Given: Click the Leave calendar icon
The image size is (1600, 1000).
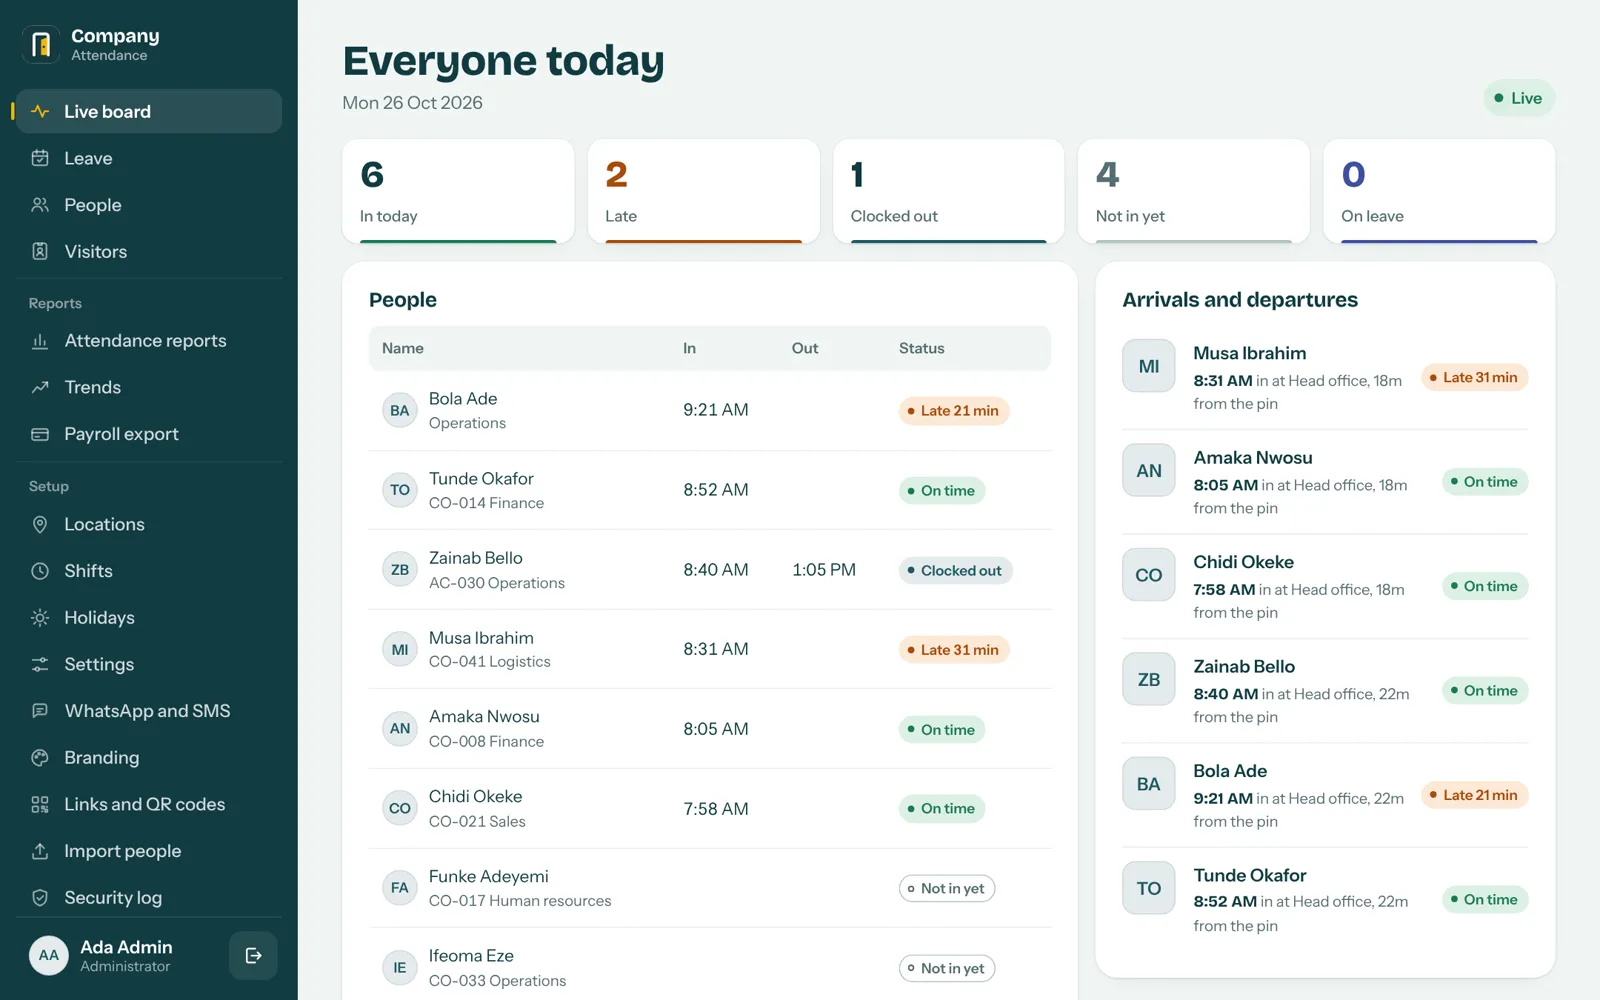Looking at the screenshot, I should pos(40,158).
